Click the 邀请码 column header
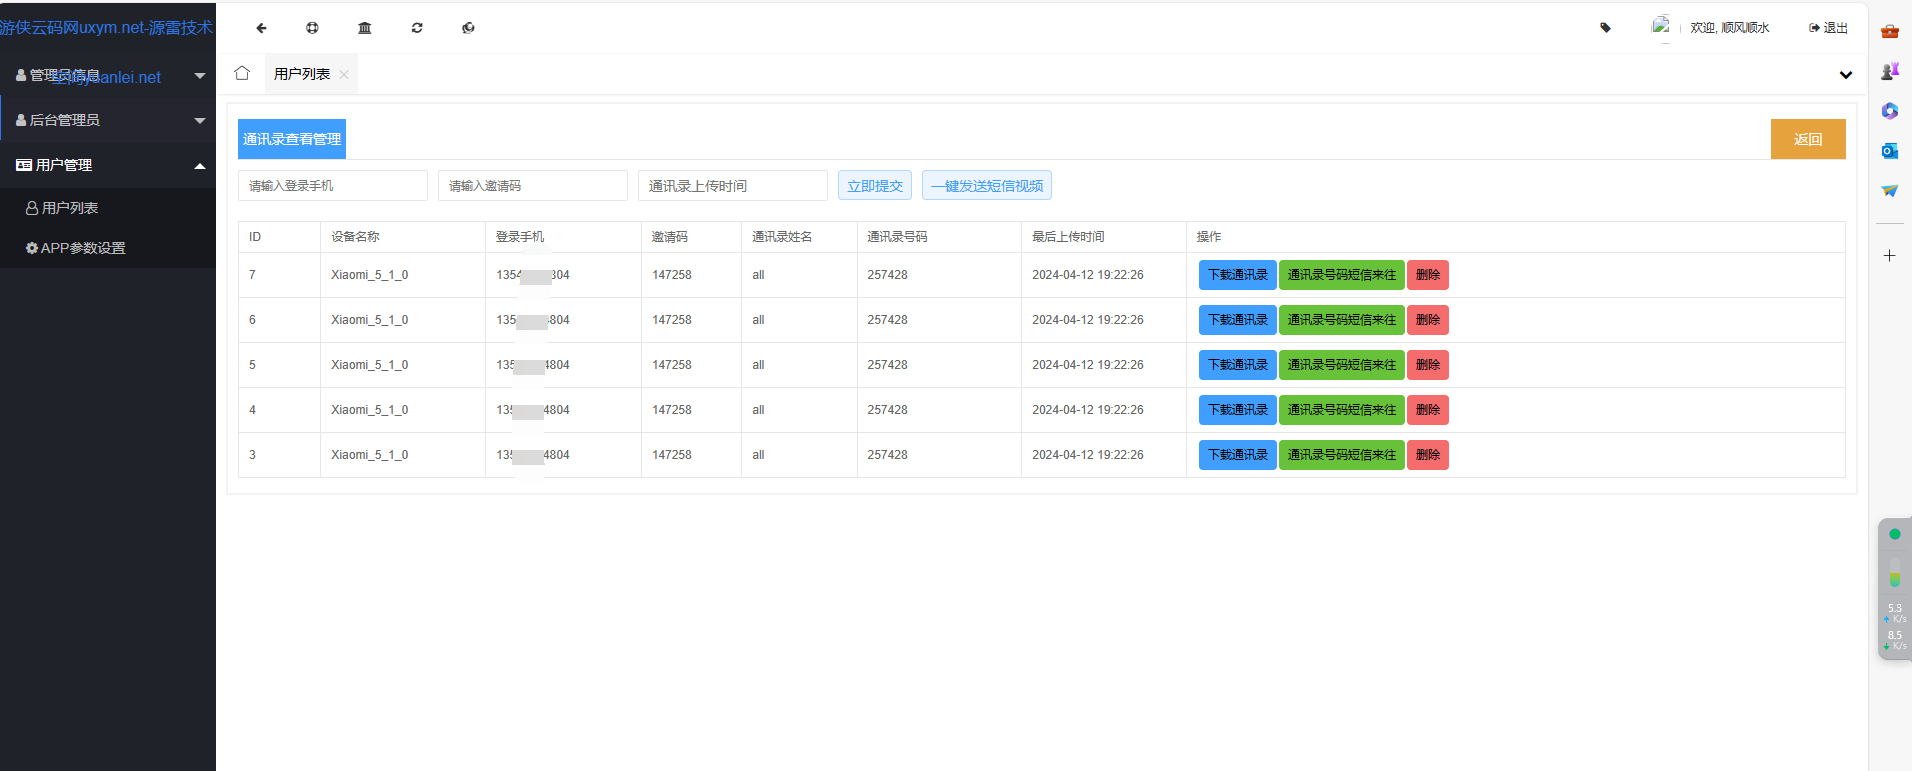 click(670, 237)
